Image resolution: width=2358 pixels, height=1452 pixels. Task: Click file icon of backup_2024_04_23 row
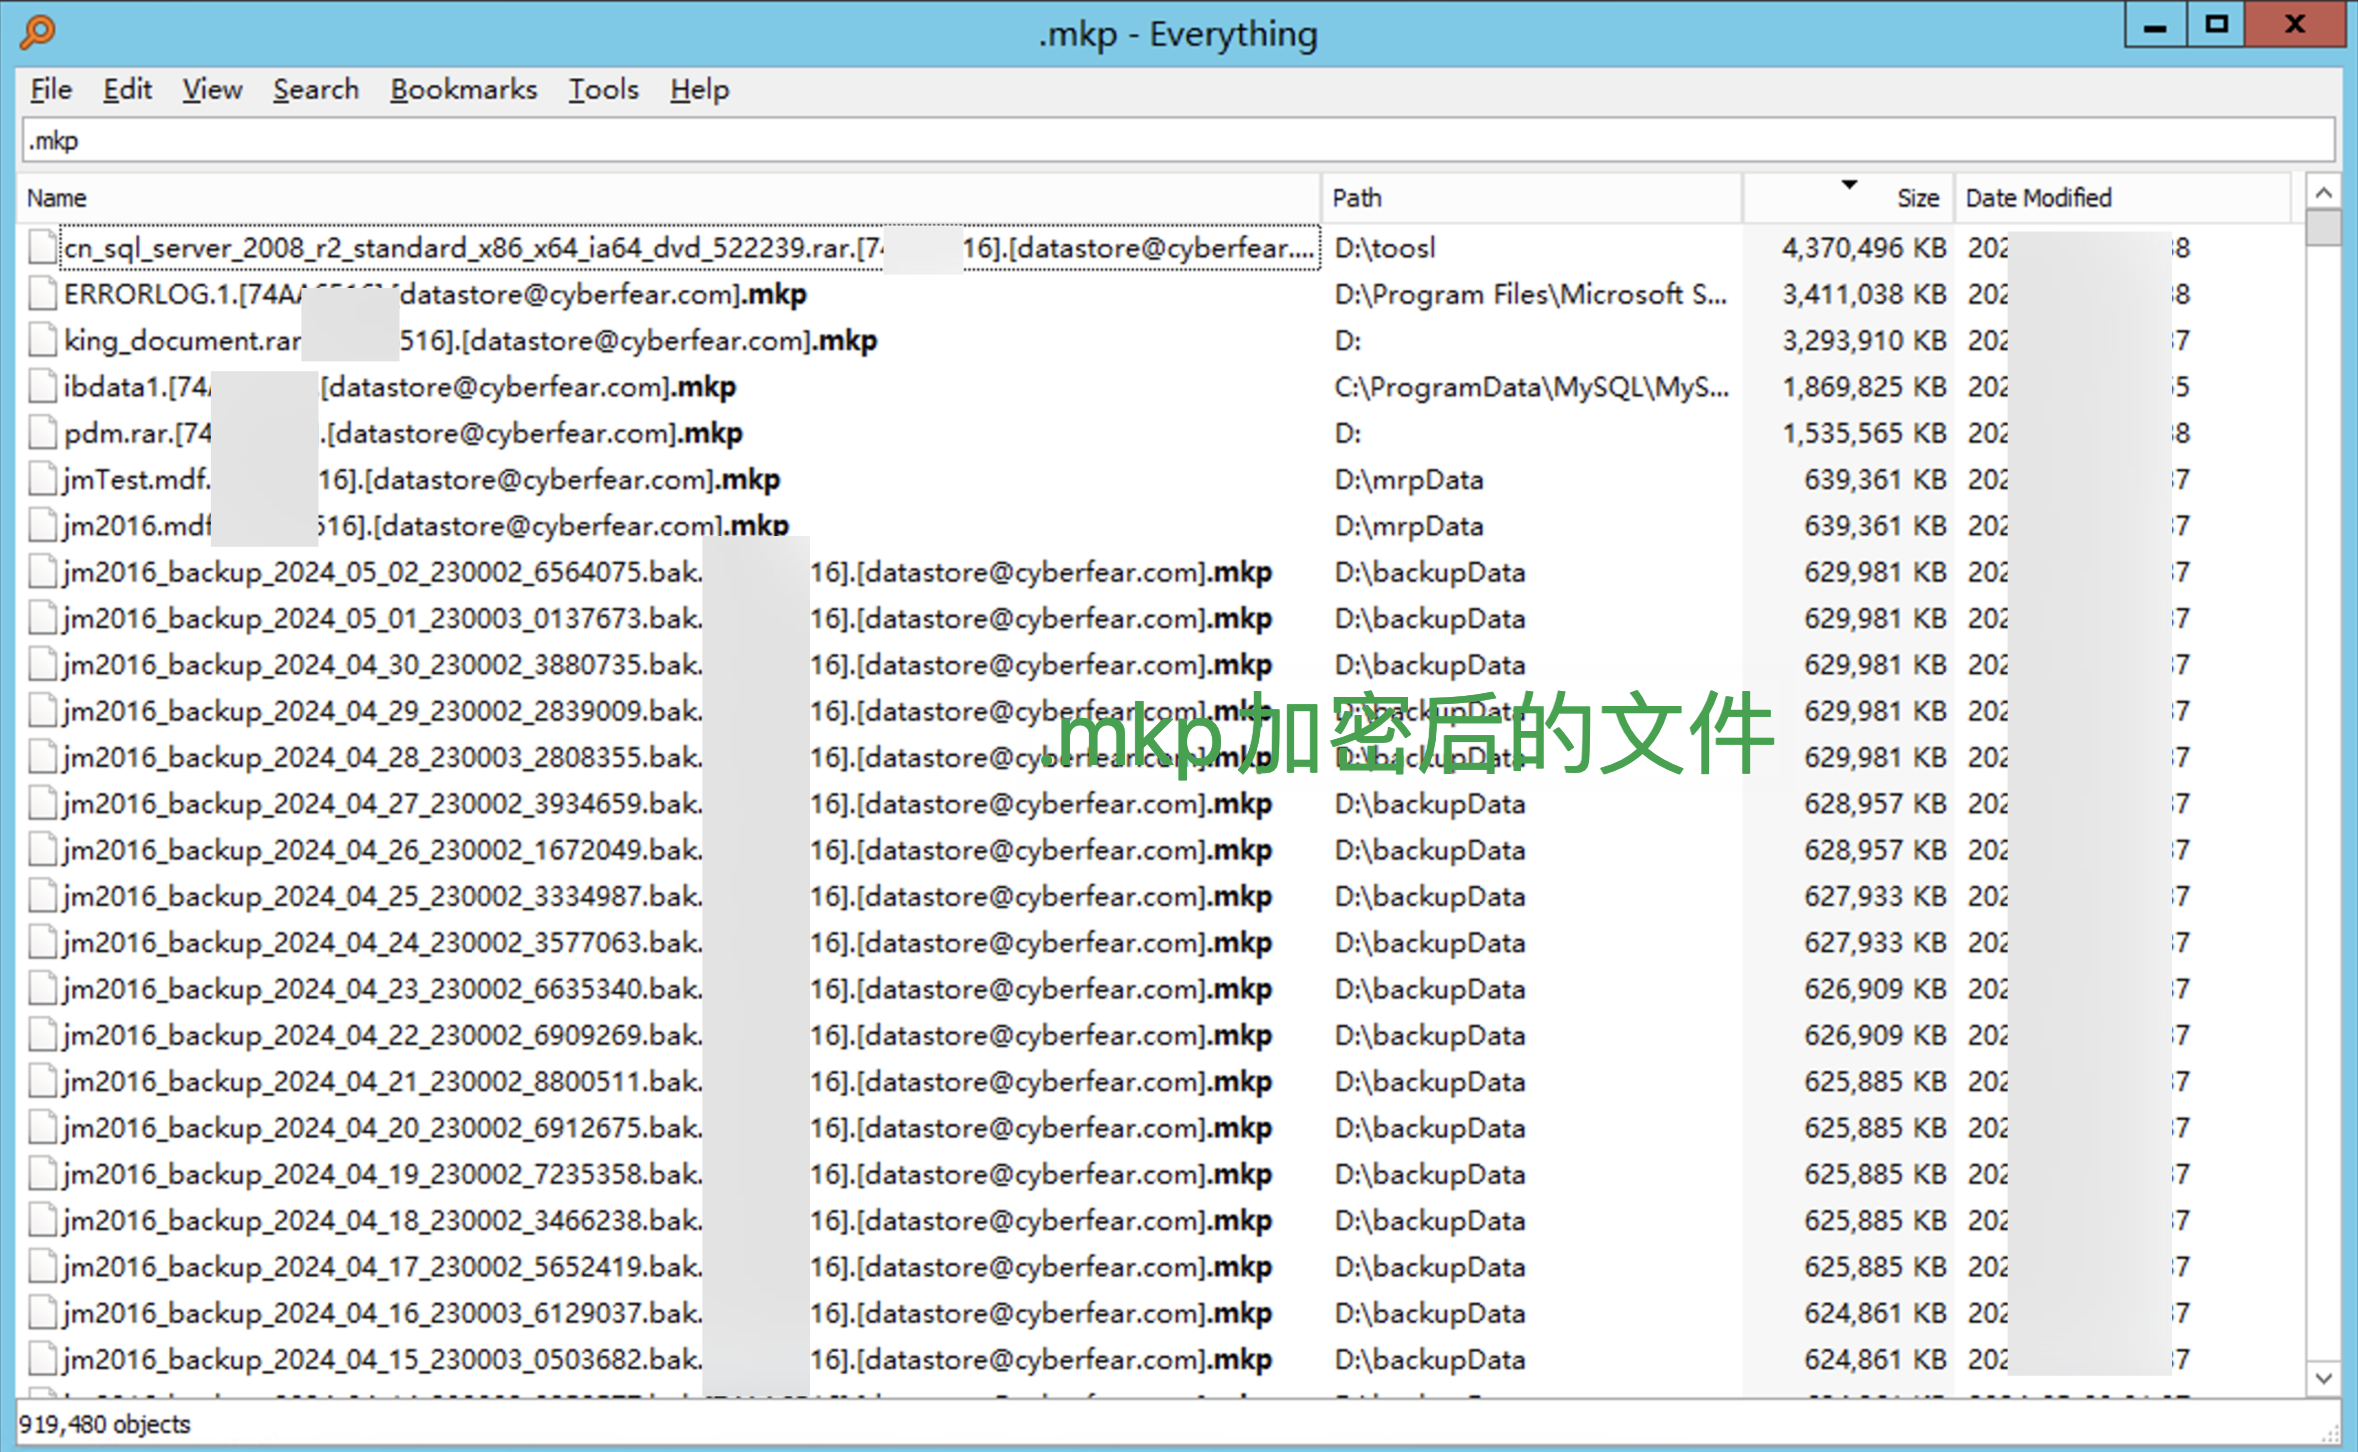point(42,989)
